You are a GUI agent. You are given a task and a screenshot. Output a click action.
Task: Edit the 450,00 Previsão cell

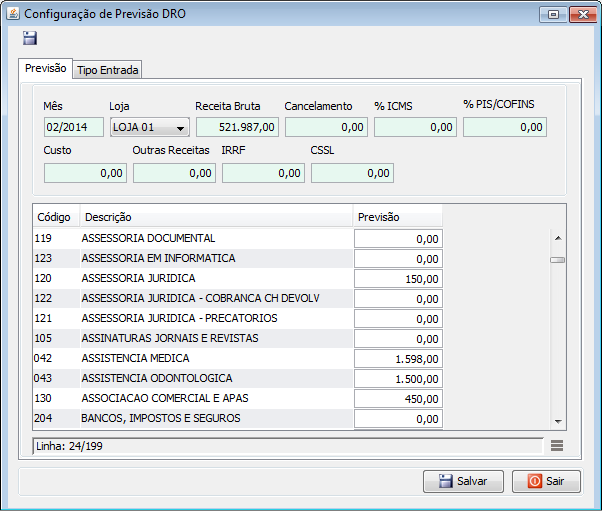point(399,399)
